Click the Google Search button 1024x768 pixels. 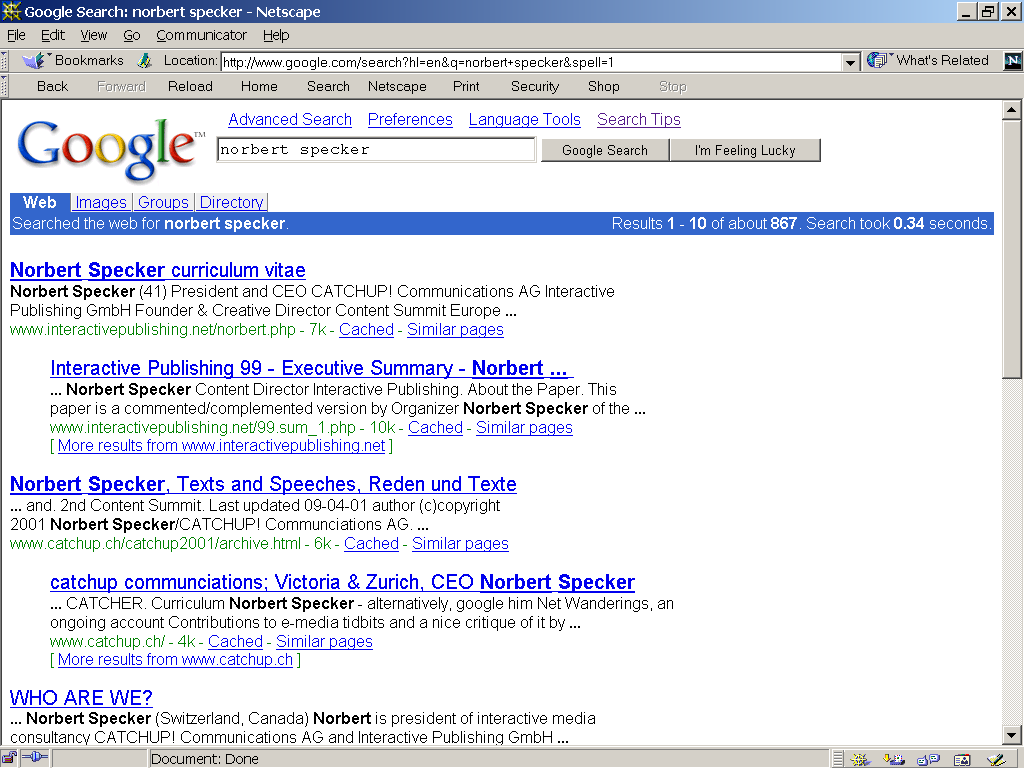(x=605, y=150)
